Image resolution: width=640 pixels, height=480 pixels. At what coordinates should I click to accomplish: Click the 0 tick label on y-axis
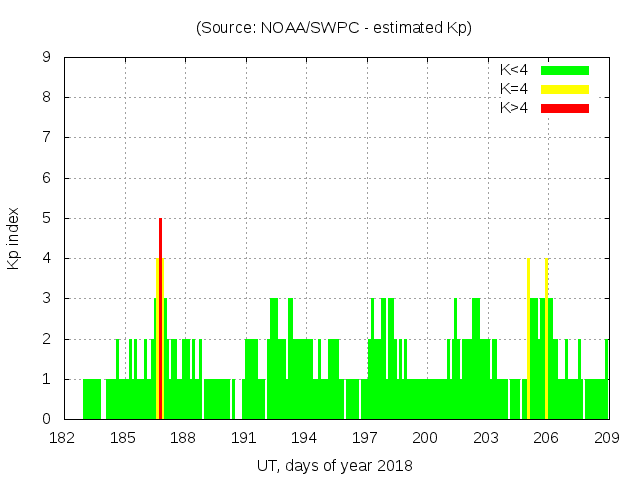click(46, 419)
